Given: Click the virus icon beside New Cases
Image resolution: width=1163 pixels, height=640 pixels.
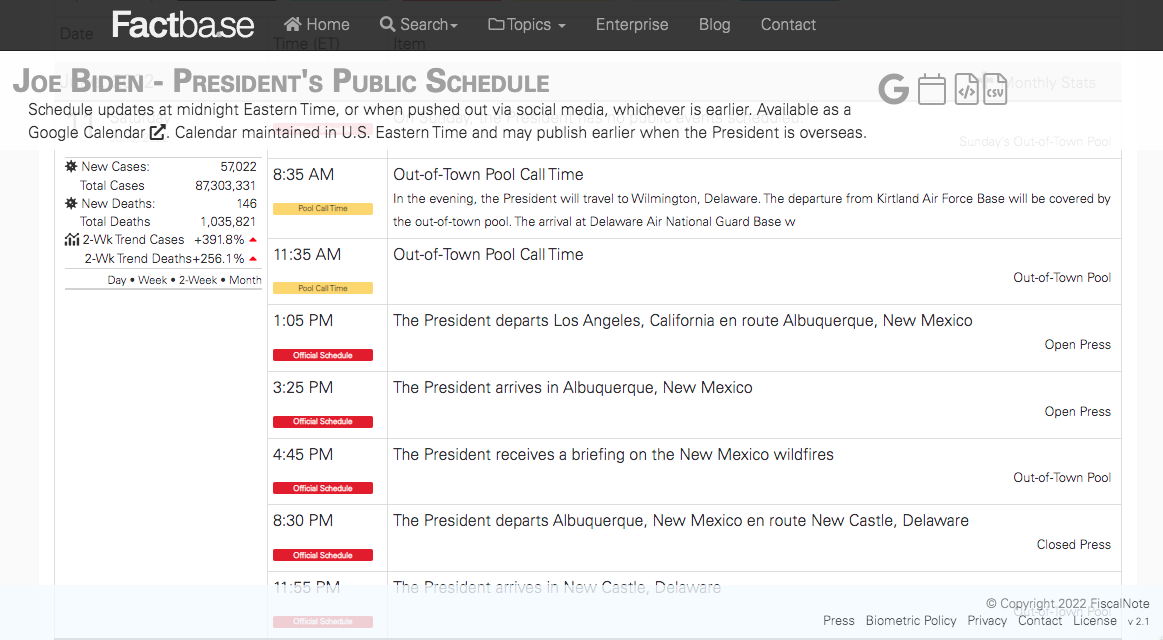Looking at the screenshot, I should pos(71,166).
